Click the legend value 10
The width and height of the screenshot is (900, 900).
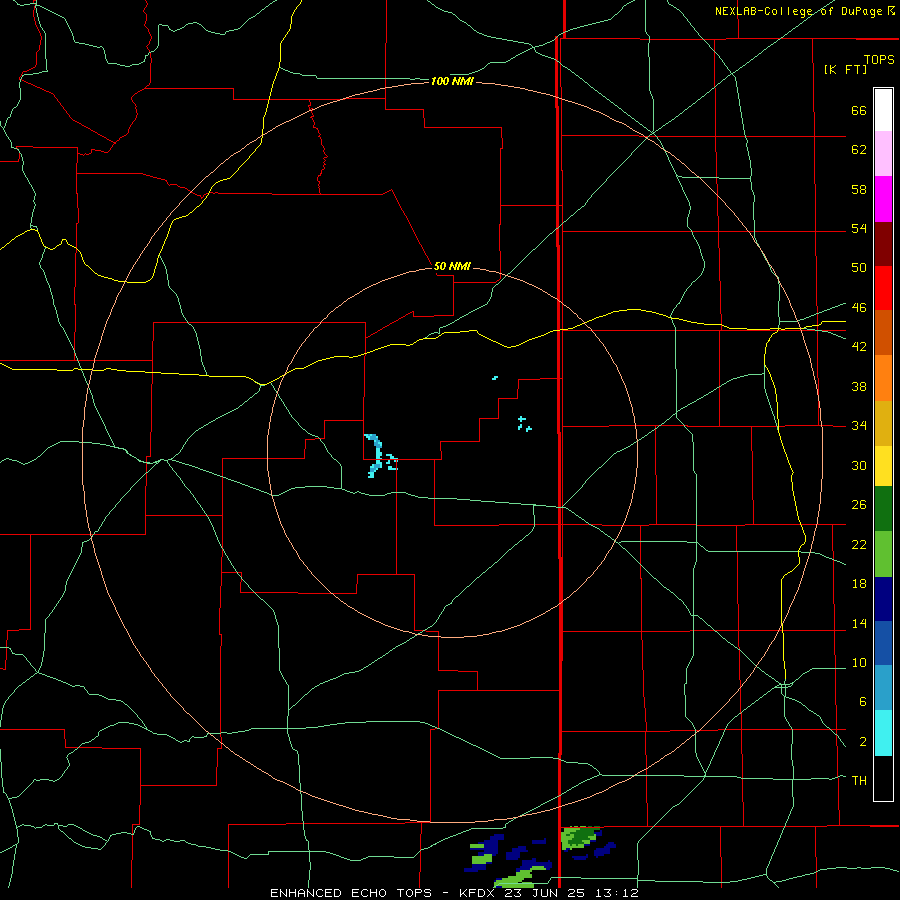[x=859, y=663]
